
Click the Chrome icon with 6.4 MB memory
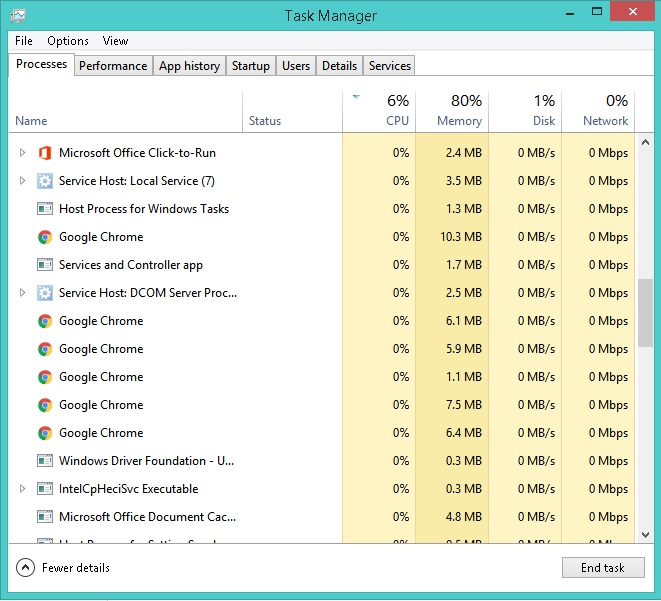pyautogui.click(x=45, y=433)
